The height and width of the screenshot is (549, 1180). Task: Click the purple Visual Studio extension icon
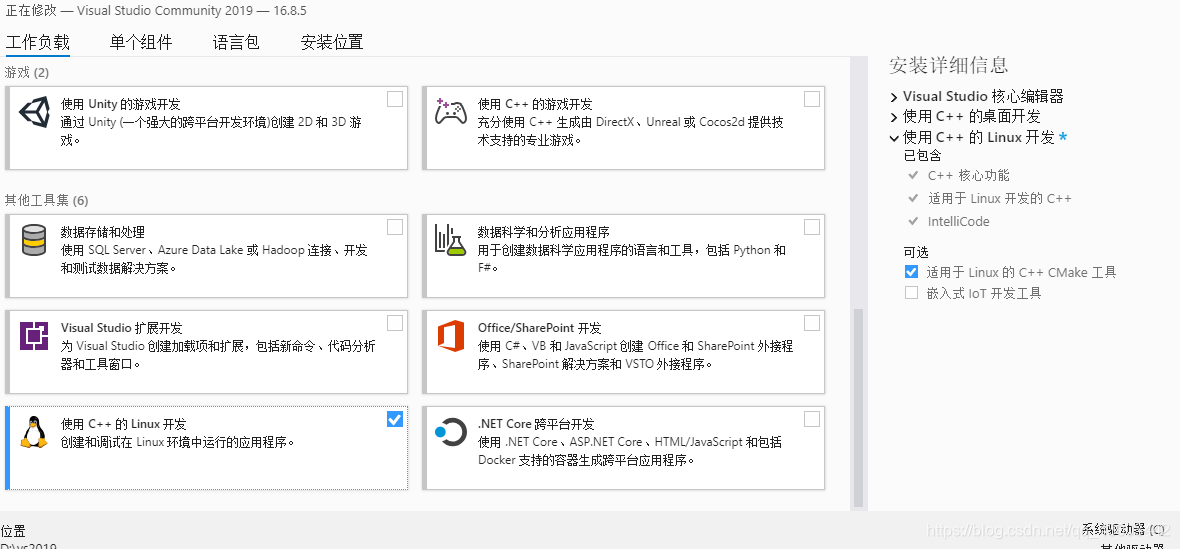click(x=34, y=336)
